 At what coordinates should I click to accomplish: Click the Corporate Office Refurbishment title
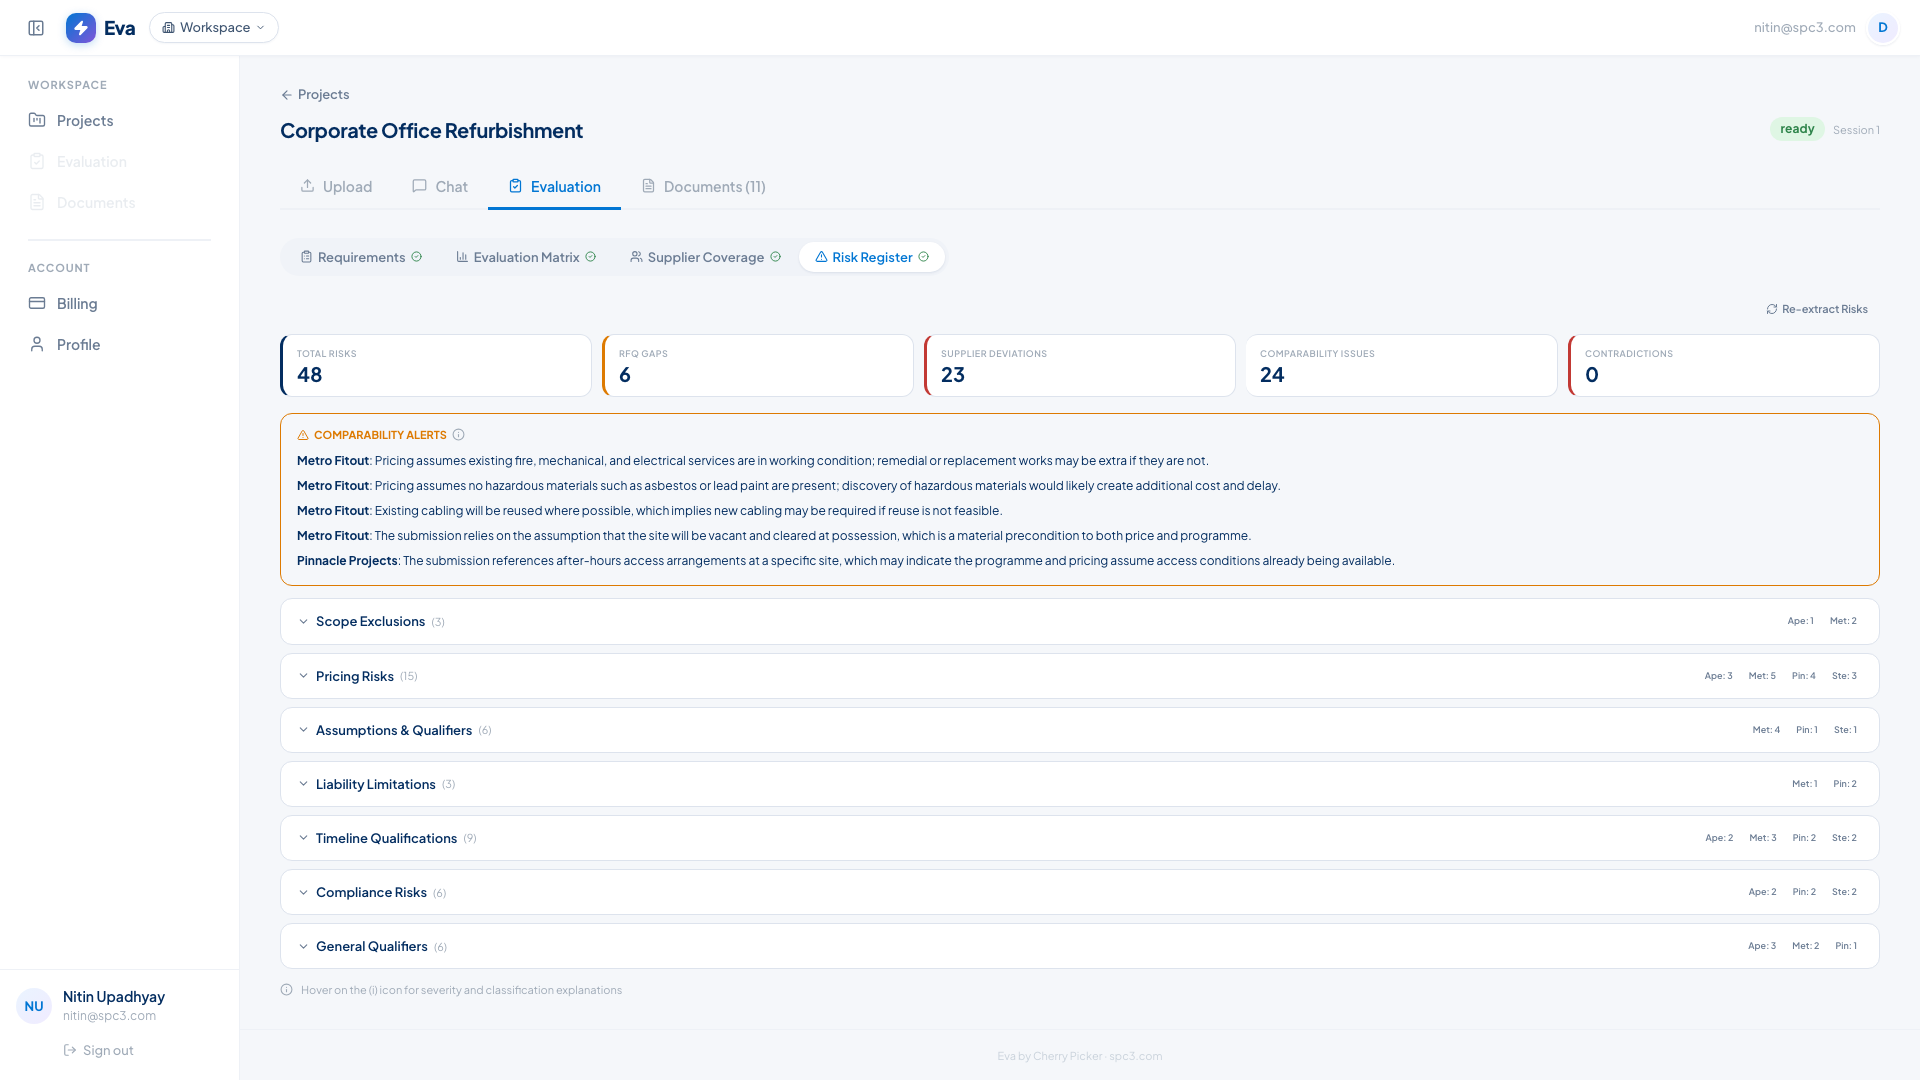coord(431,131)
